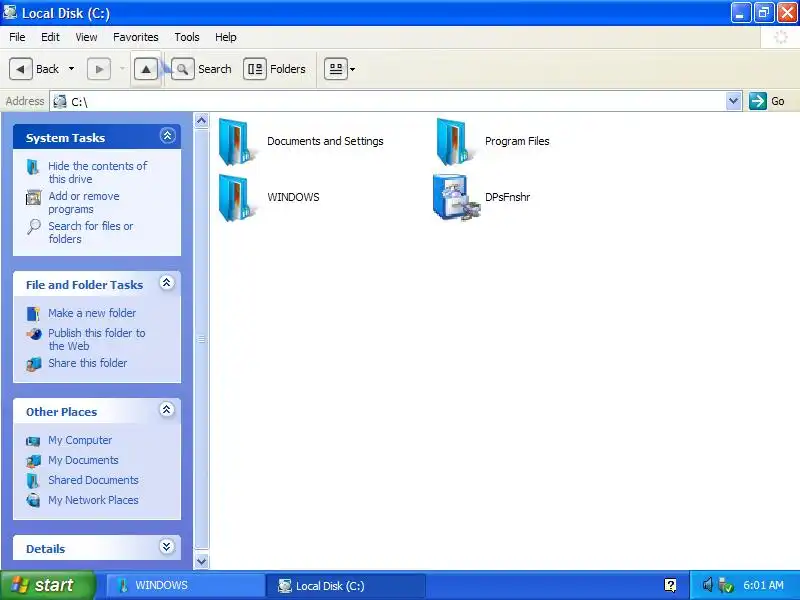The width and height of the screenshot is (800, 600).
Task: Open the Search pane from toolbar
Action: click(x=202, y=69)
